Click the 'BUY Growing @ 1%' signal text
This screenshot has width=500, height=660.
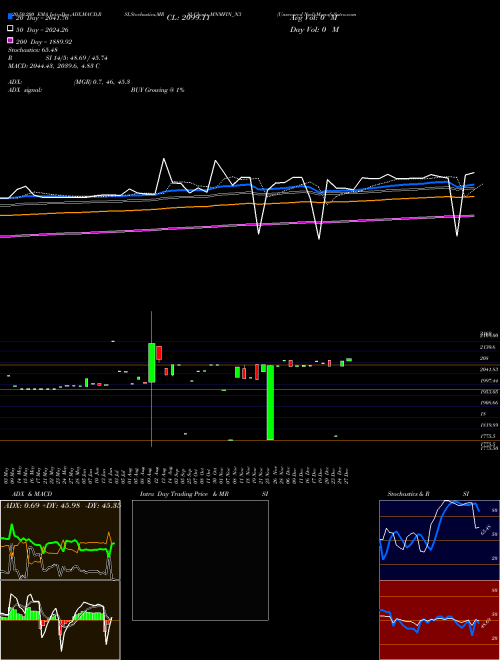pyautogui.click(x=157, y=90)
